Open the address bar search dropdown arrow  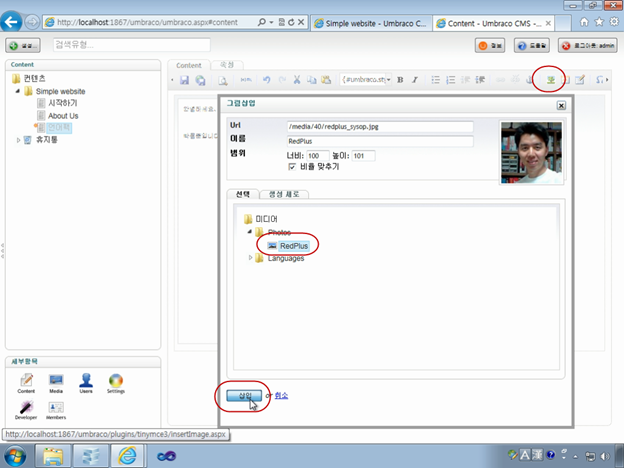[271, 22]
